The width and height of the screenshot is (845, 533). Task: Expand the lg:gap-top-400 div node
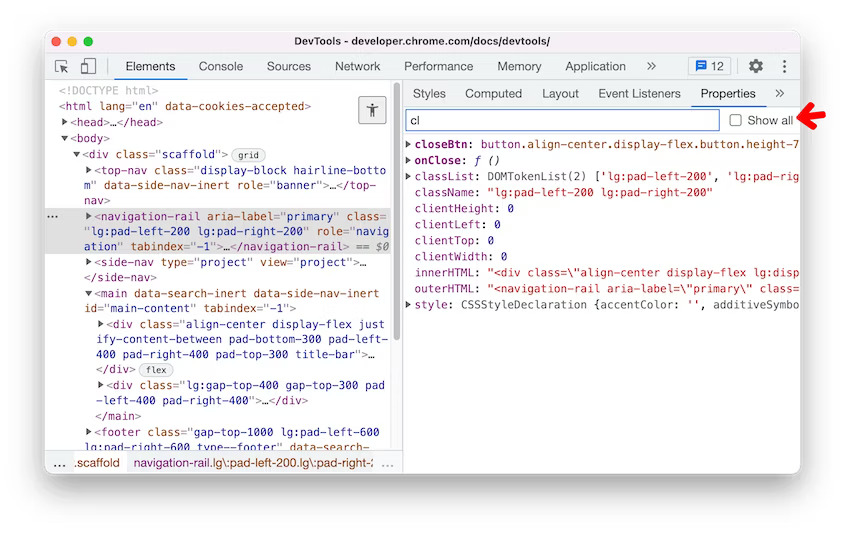[x=100, y=385]
